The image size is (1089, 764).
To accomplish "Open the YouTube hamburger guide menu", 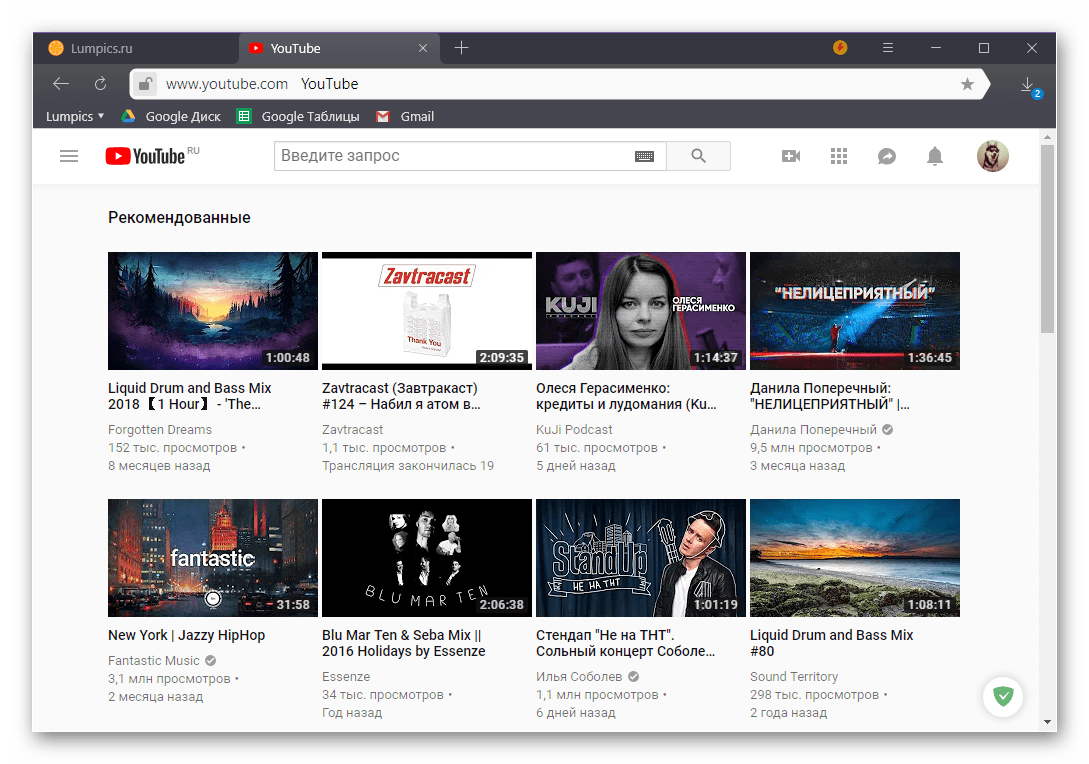I will coord(69,156).
